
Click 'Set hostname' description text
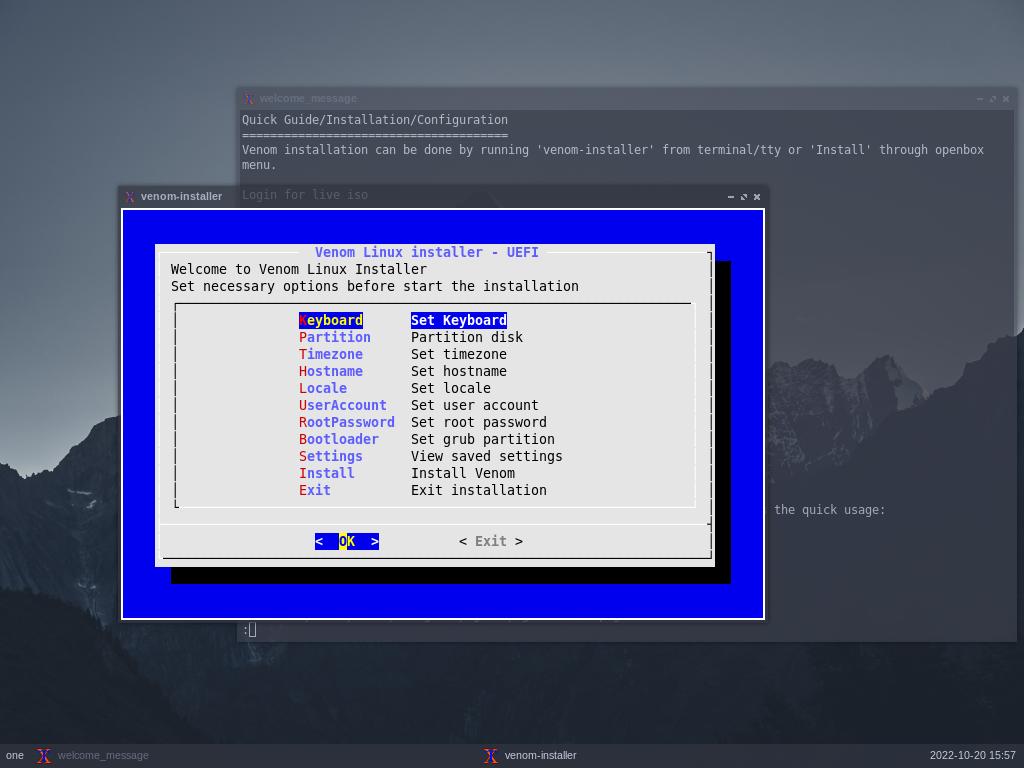click(x=458, y=371)
